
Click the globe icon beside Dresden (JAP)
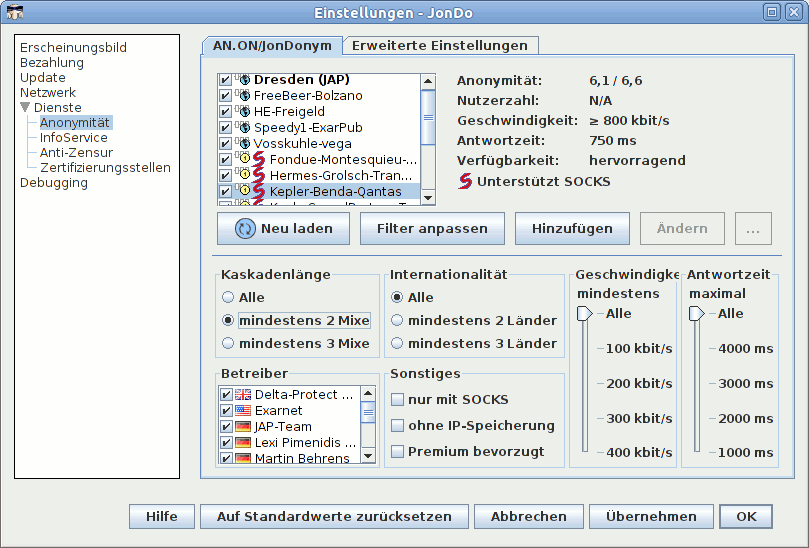245,79
